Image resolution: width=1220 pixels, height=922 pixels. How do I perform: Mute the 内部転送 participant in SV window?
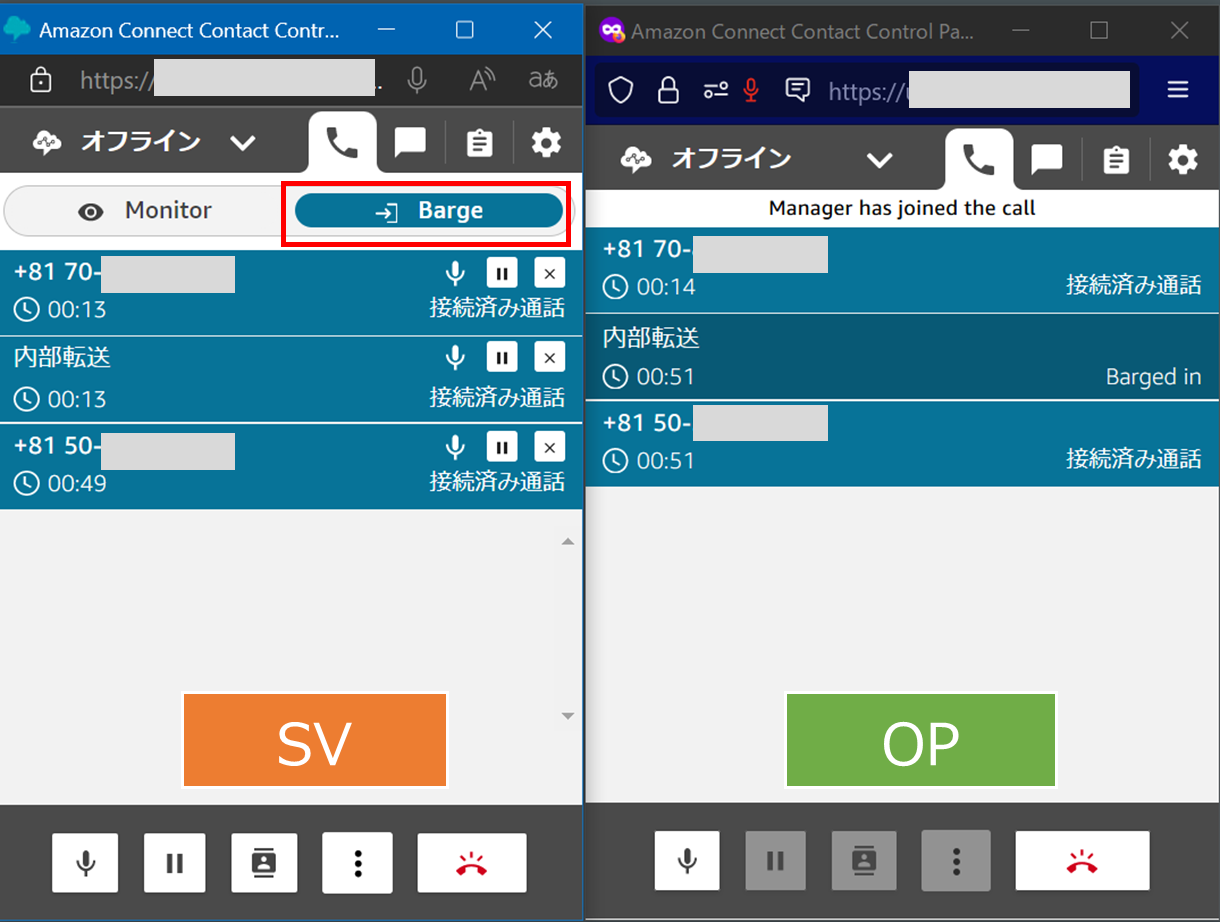[456, 357]
